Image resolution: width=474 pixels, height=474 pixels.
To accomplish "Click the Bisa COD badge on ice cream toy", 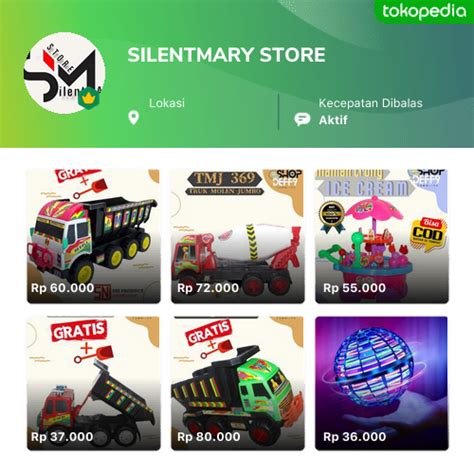I will (x=429, y=232).
